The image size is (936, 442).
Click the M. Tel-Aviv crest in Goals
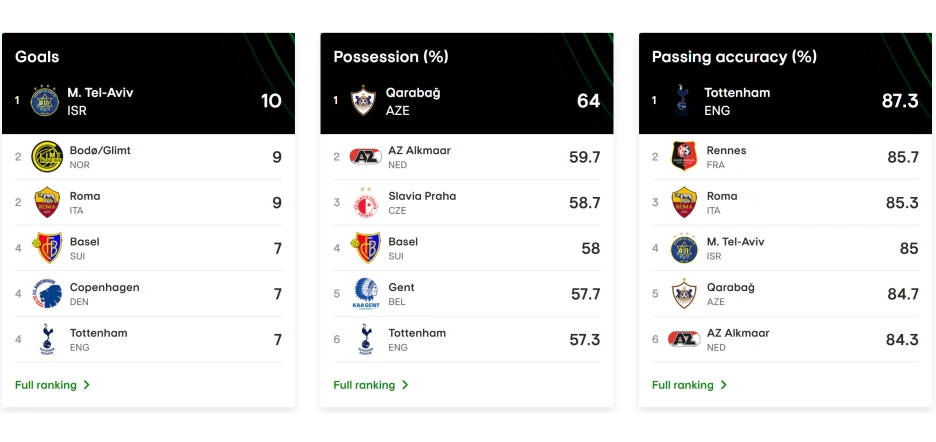pyautogui.click(x=46, y=101)
